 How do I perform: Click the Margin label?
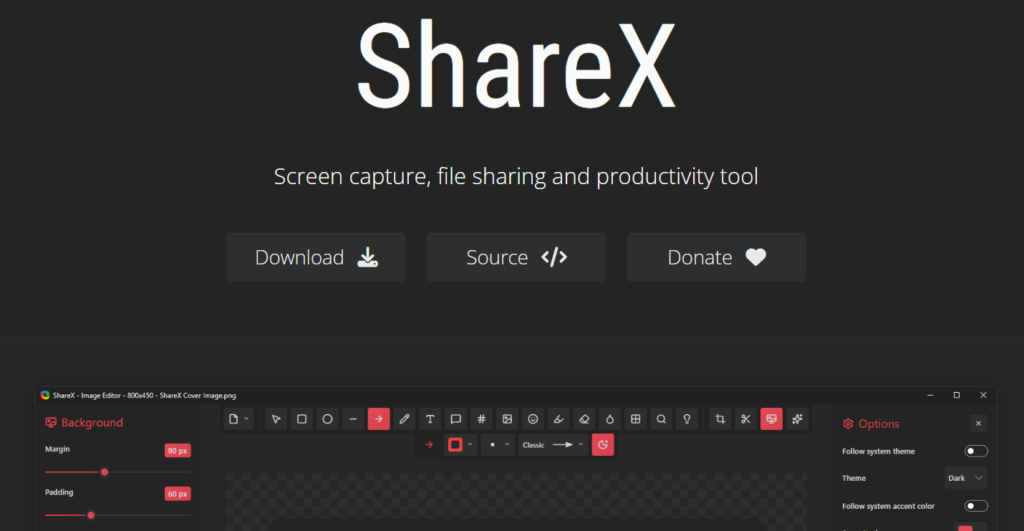click(57, 449)
